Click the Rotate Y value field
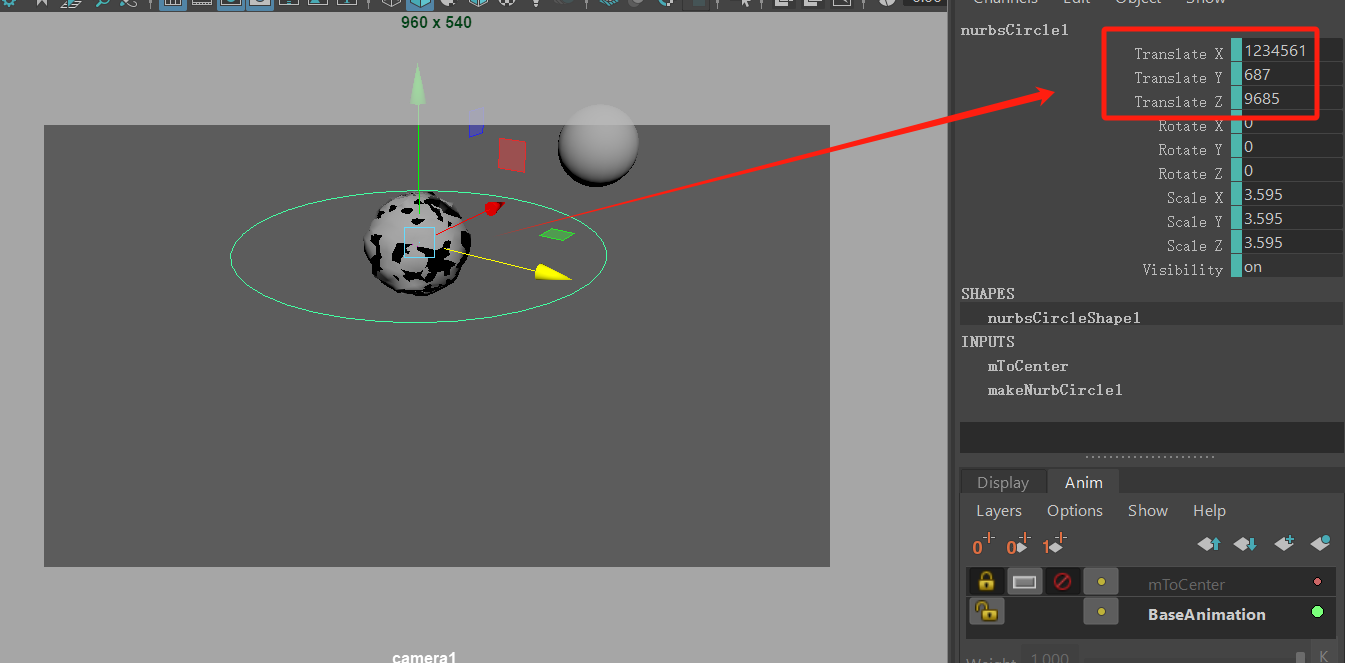 (x=1292, y=147)
